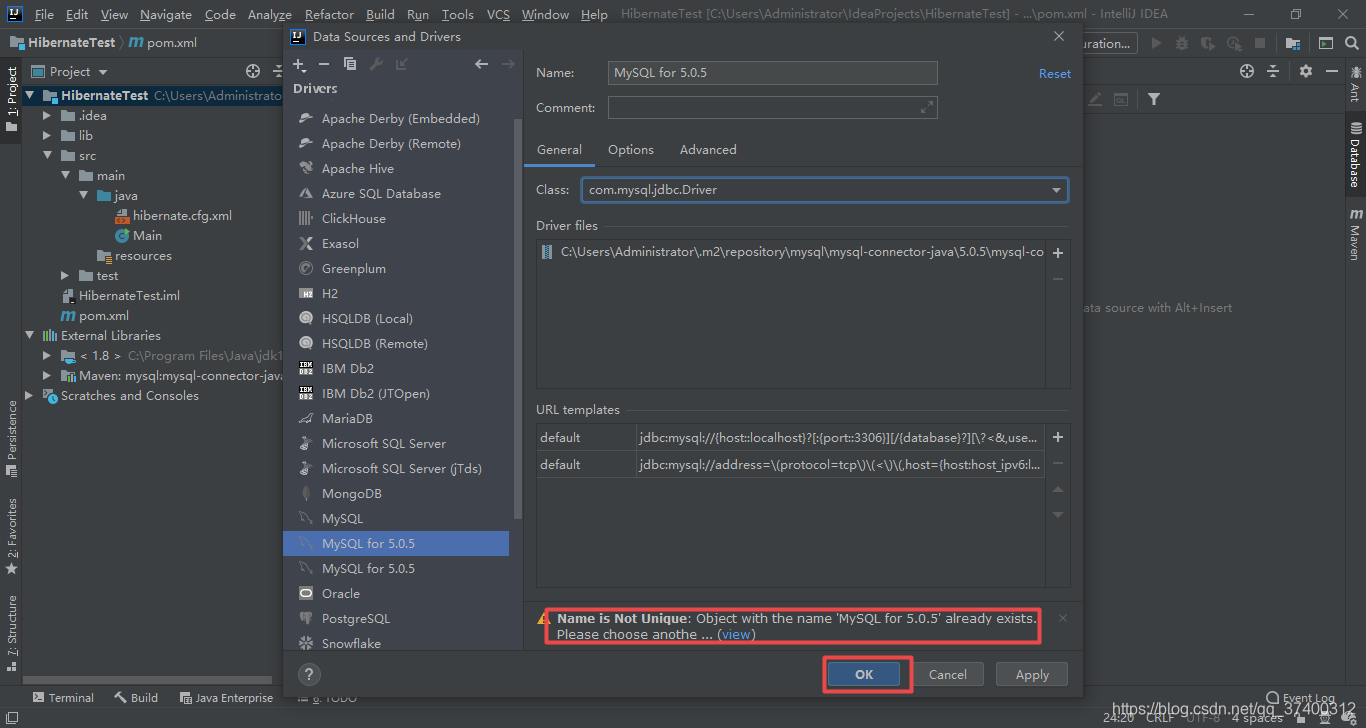The image size is (1366, 728).
Task: Go back in dialog navigation
Action: [x=482, y=64]
